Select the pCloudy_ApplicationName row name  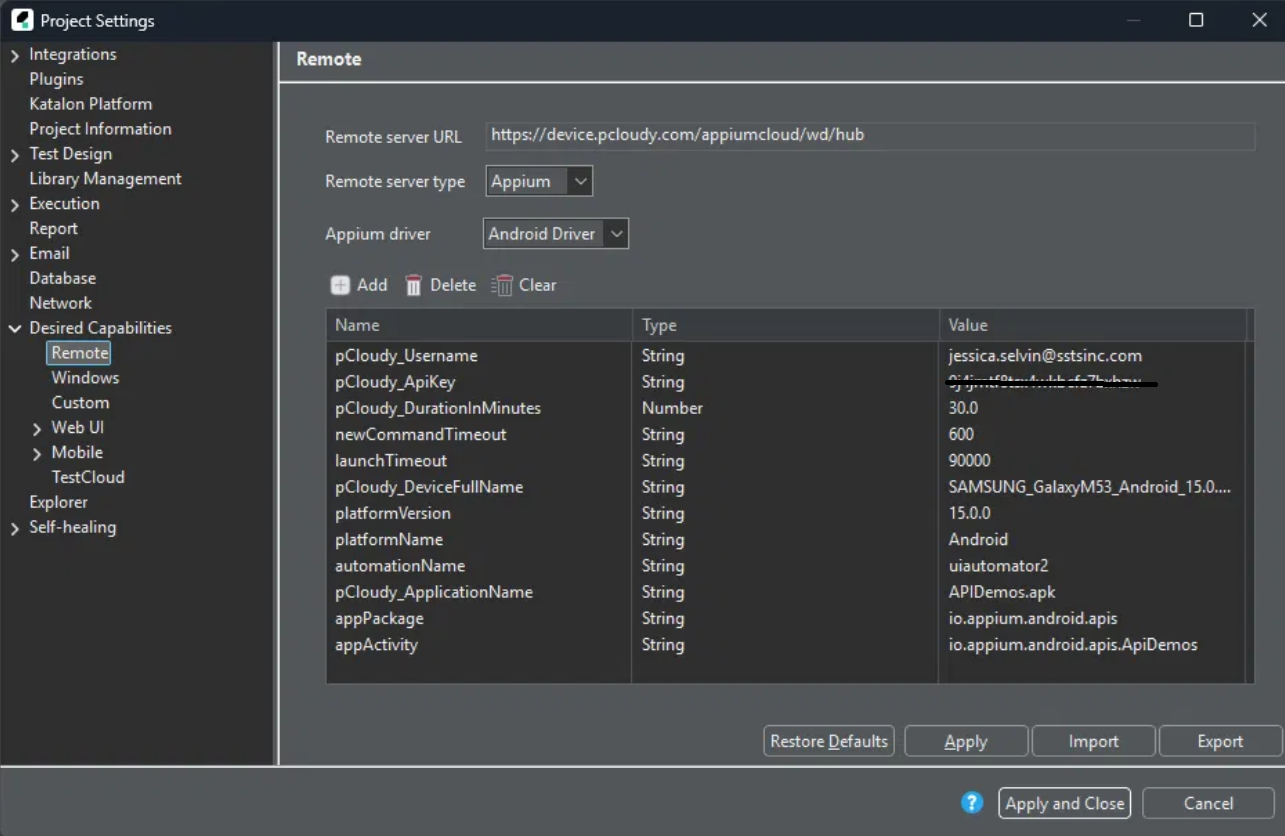(434, 592)
